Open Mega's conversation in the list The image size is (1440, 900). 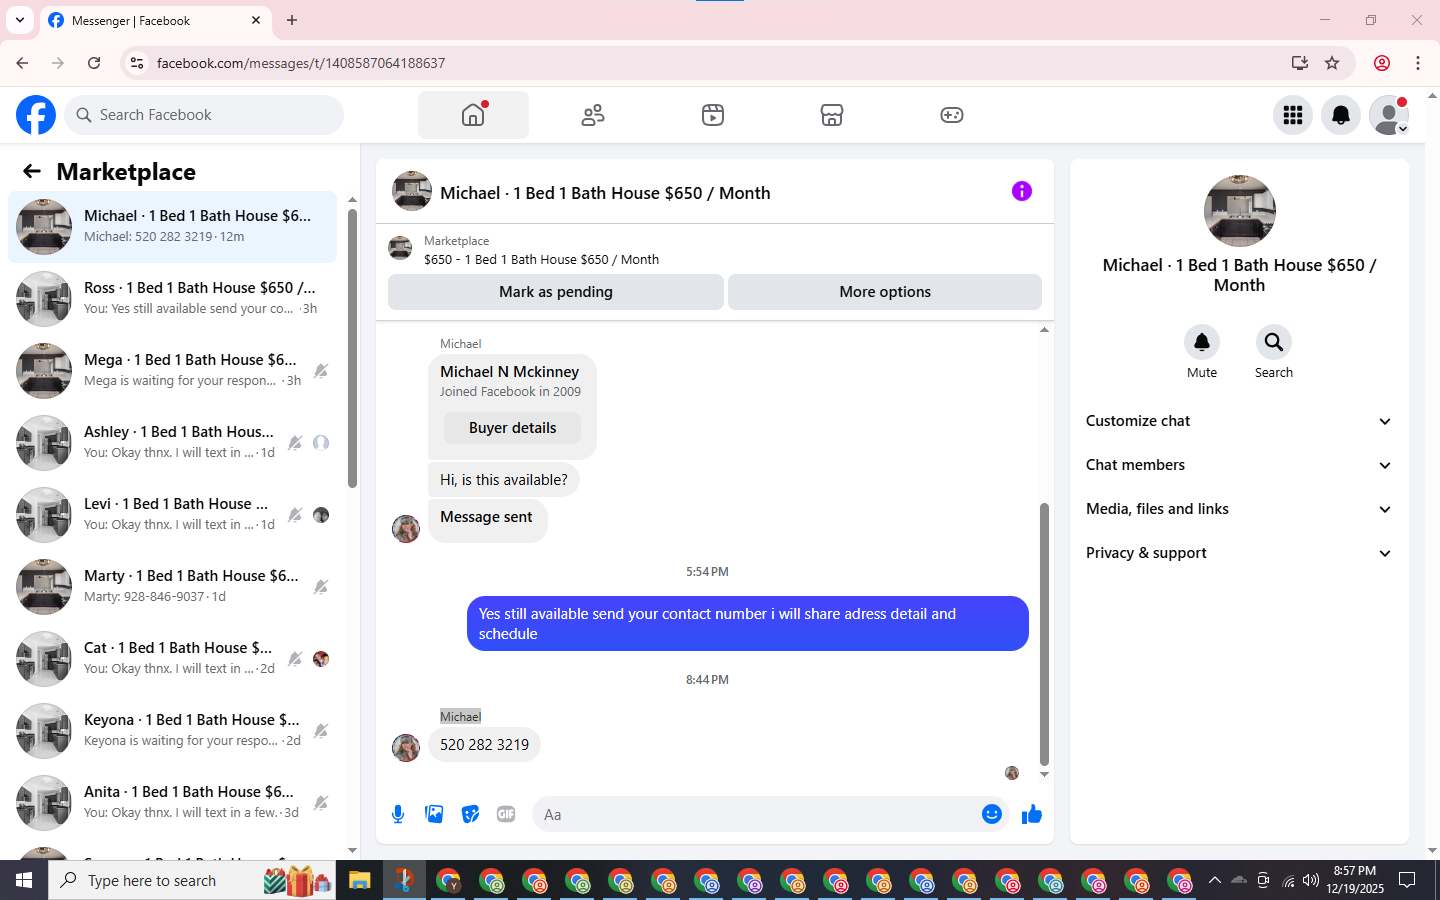[x=172, y=371]
